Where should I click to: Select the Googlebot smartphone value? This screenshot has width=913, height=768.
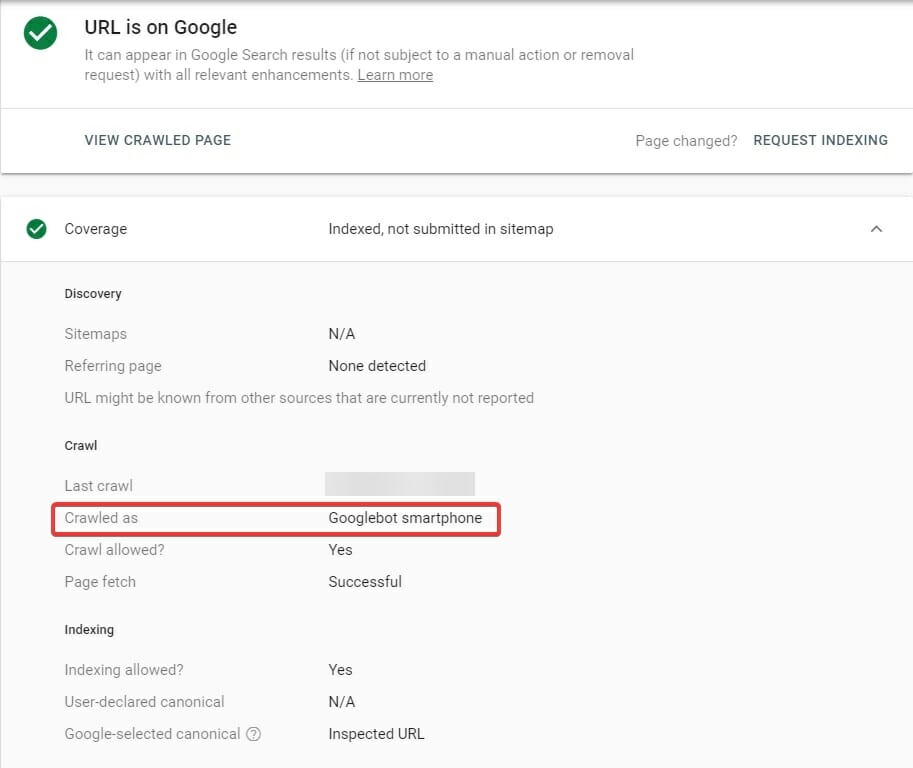pyautogui.click(x=405, y=518)
